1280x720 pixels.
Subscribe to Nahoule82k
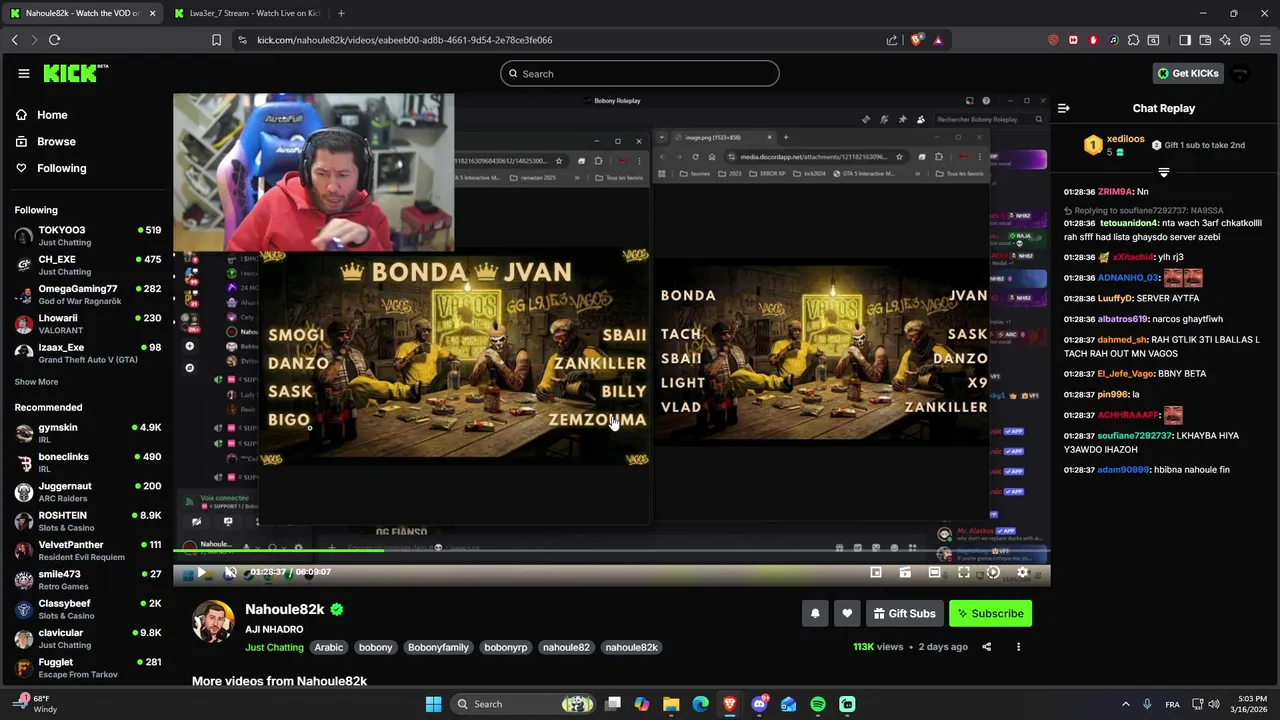(x=990, y=614)
